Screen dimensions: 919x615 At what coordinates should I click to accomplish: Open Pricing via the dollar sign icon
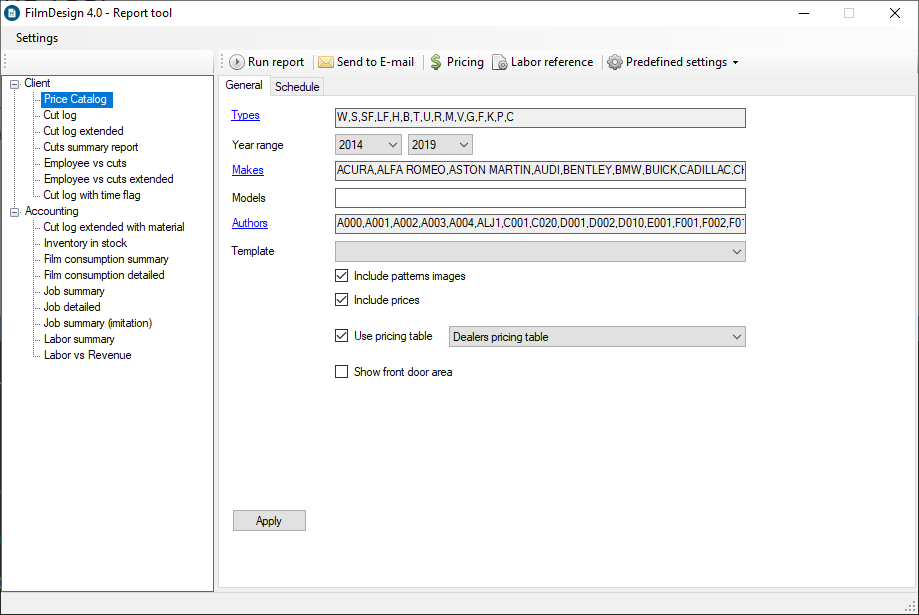(x=436, y=62)
